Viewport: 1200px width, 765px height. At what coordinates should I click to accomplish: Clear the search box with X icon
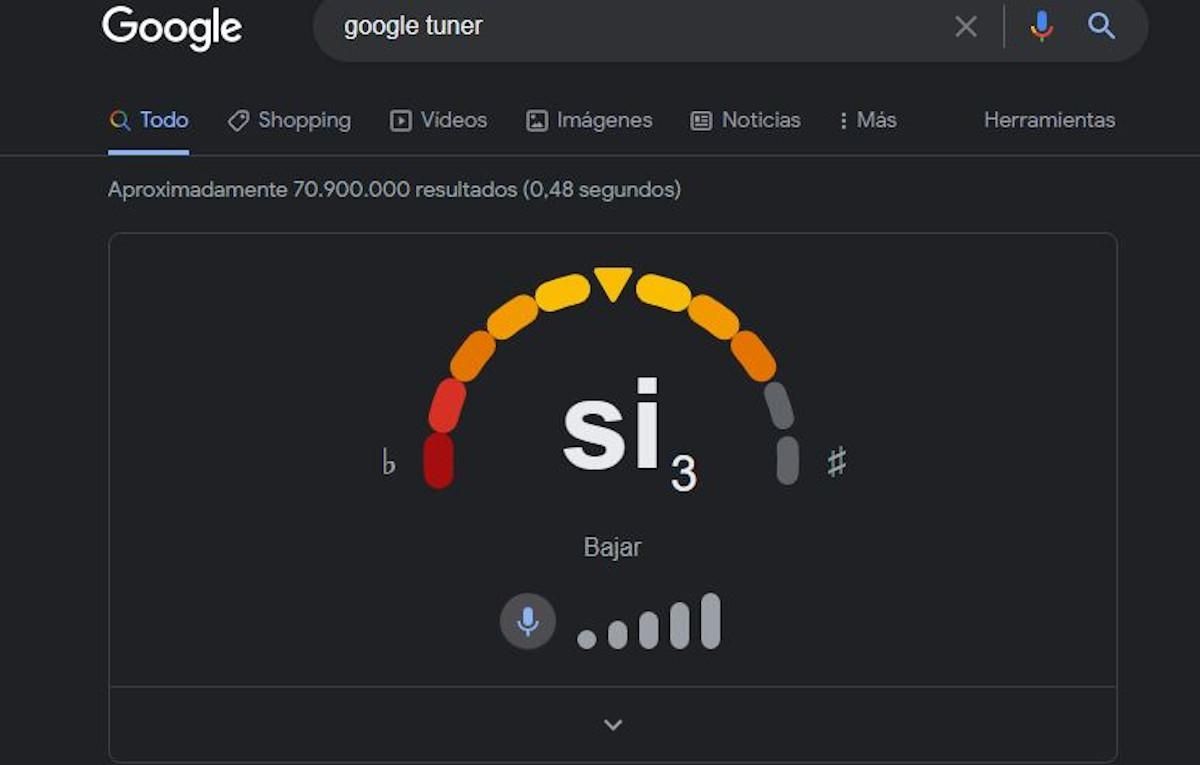click(x=965, y=27)
